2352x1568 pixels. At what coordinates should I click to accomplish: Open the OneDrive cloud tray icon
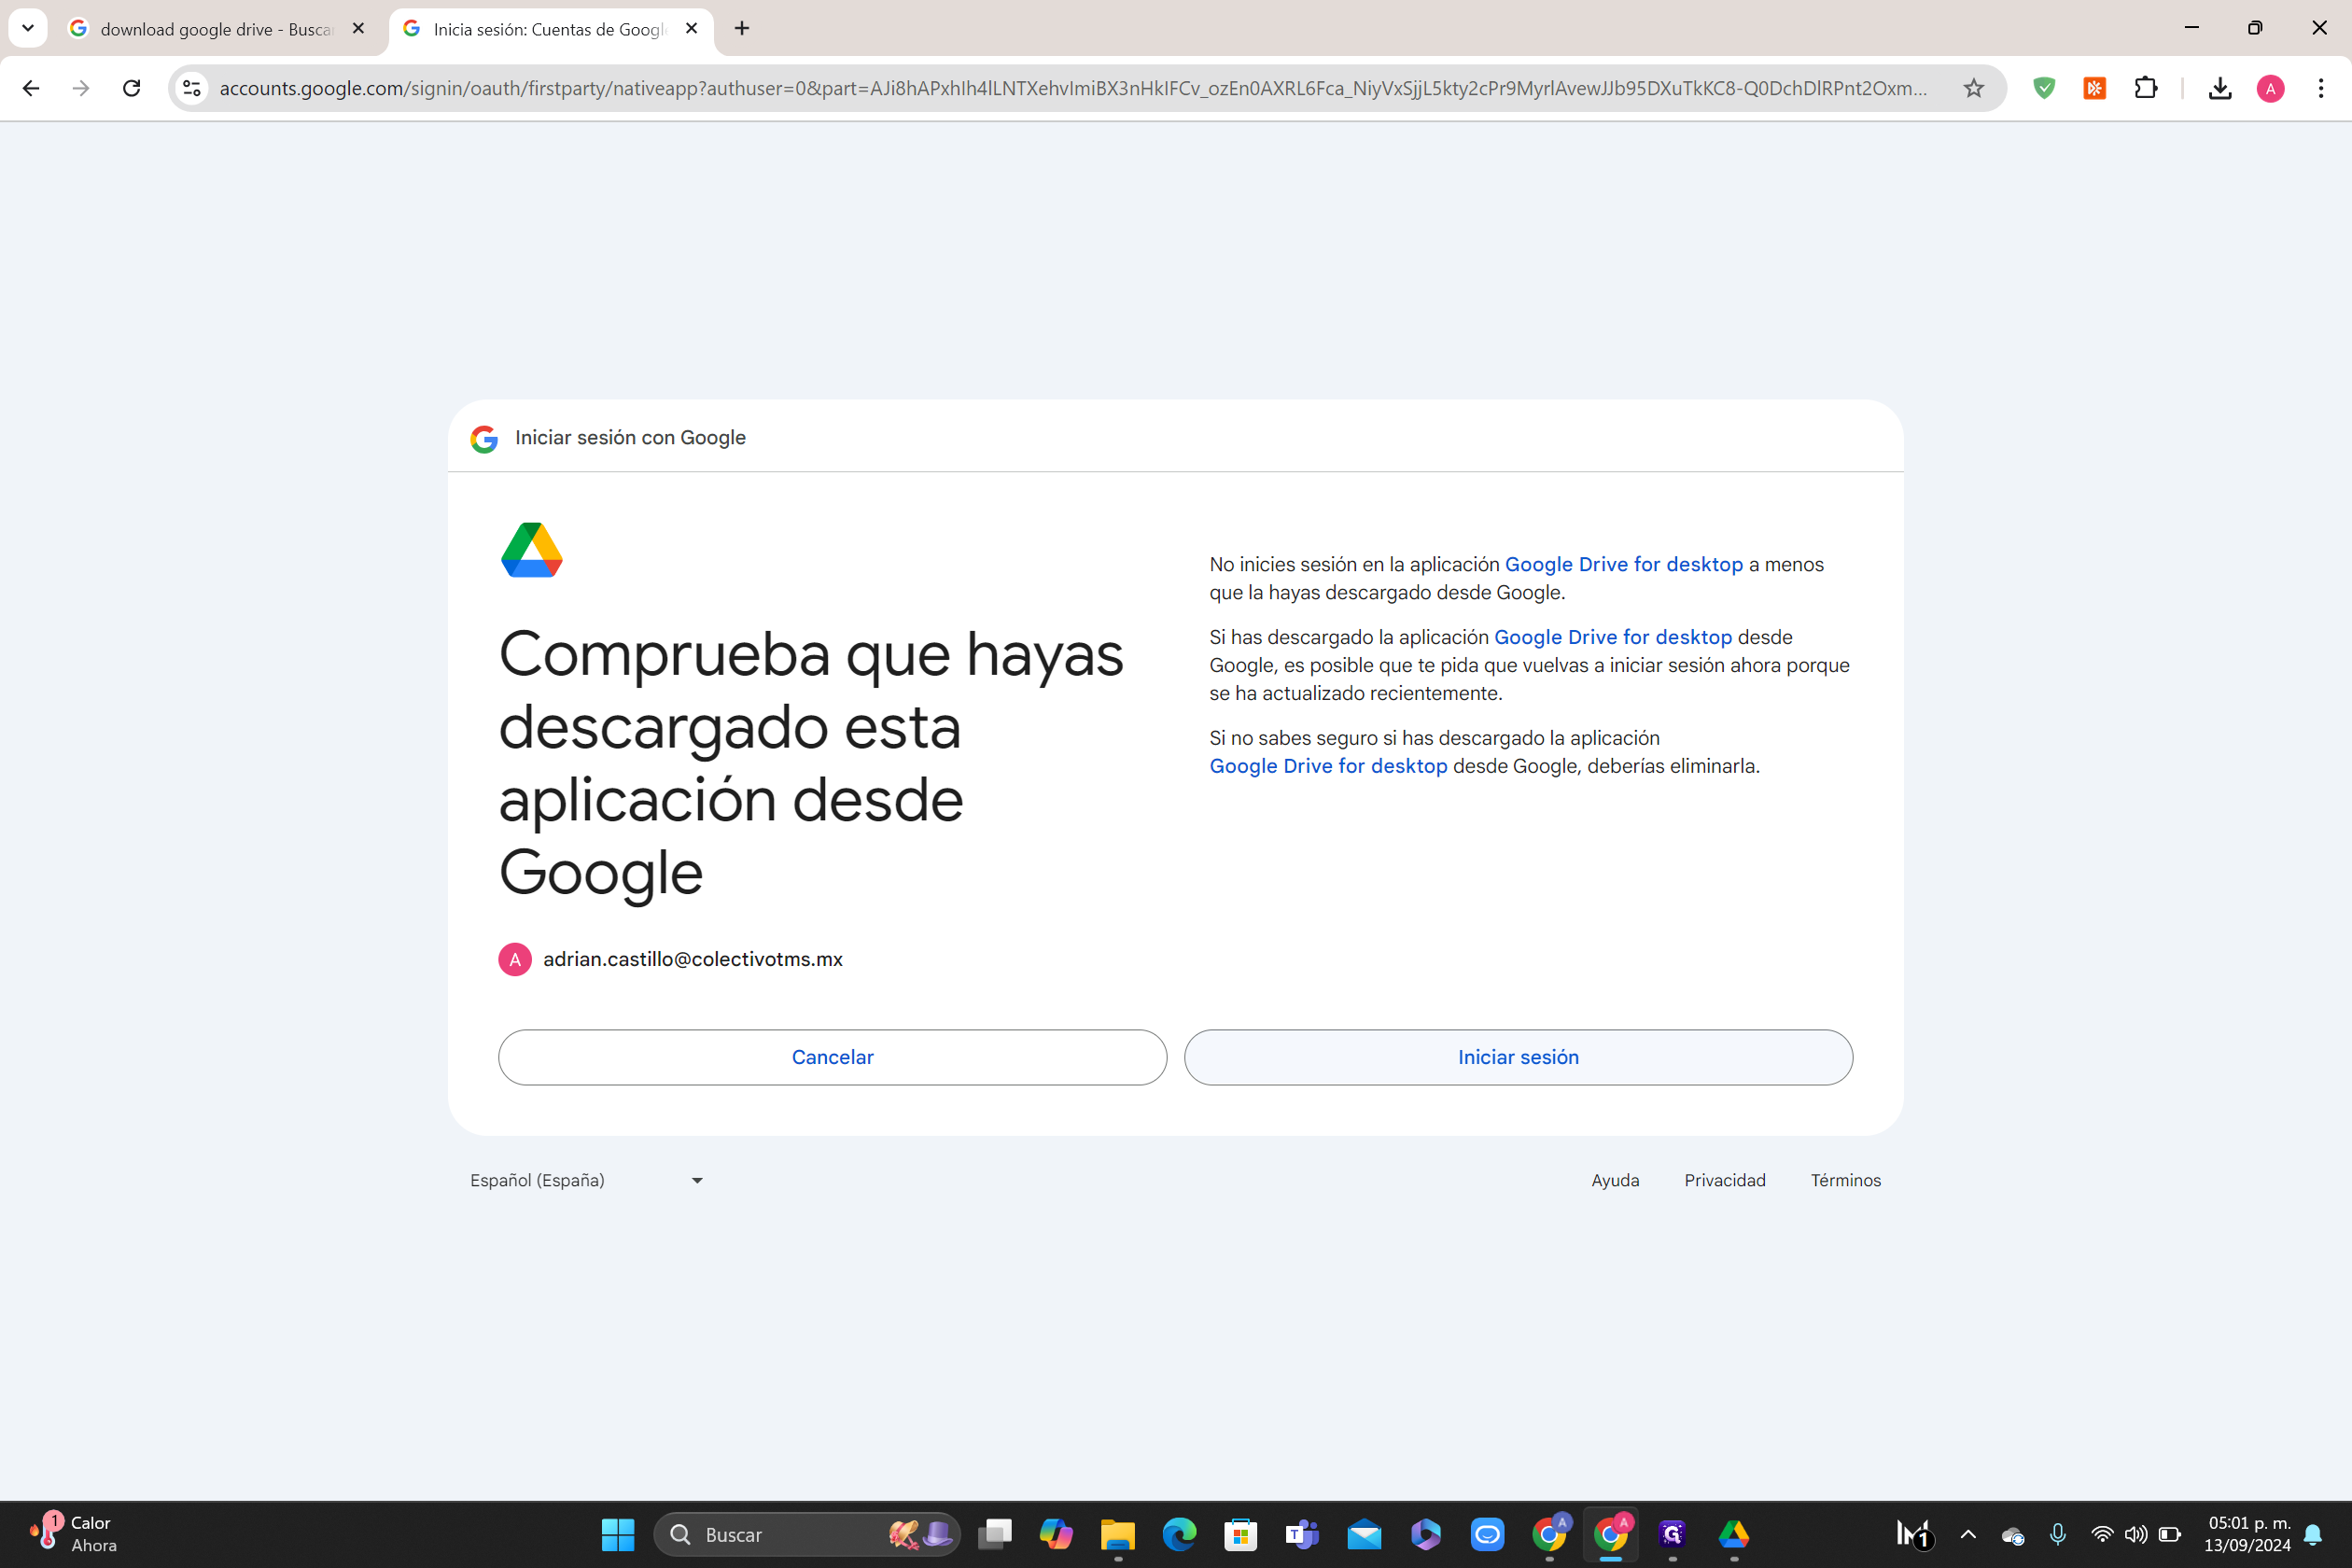tap(2013, 1535)
